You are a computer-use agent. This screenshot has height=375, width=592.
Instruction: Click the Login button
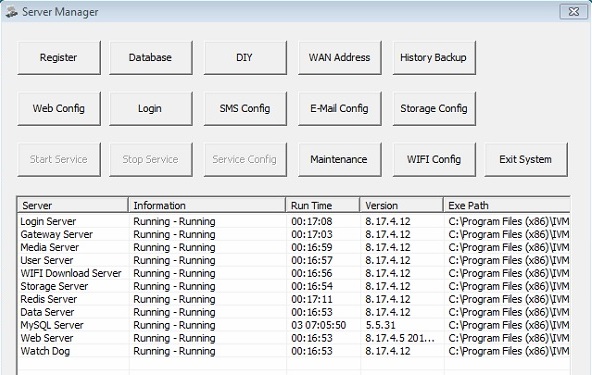point(151,108)
